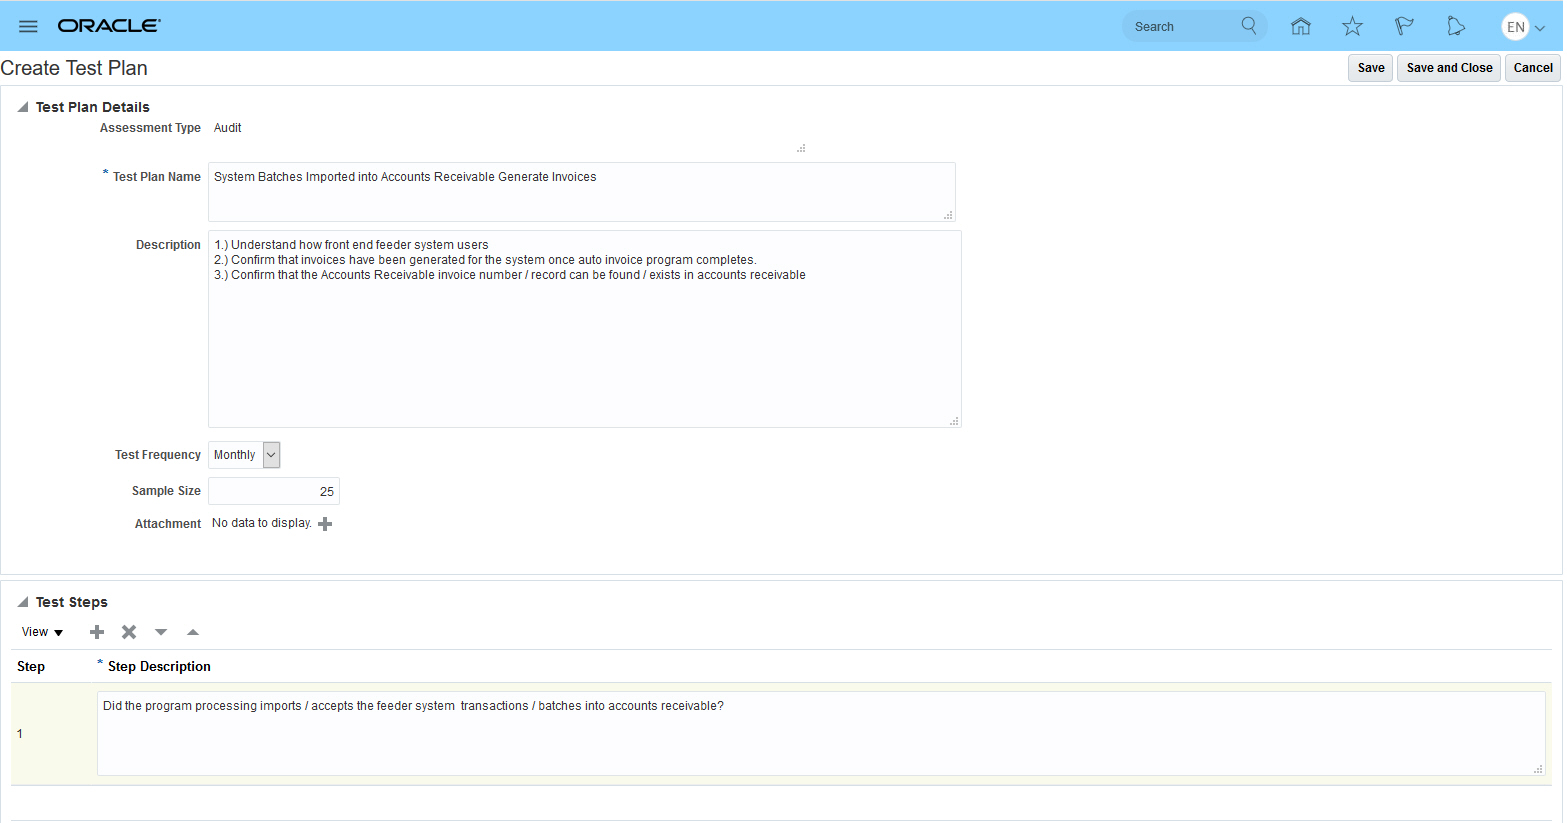This screenshot has width=1567, height=823.
Task: Collapse the Test Plan Details section
Action: (x=21, y=106)
